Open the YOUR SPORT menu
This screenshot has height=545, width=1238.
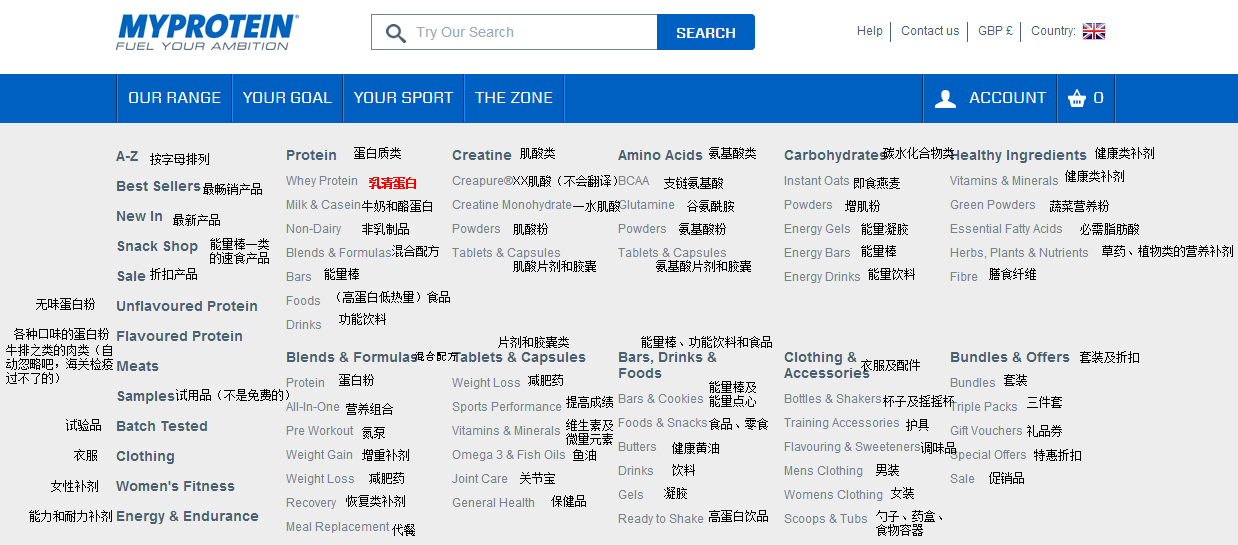[x=403, y=98]
